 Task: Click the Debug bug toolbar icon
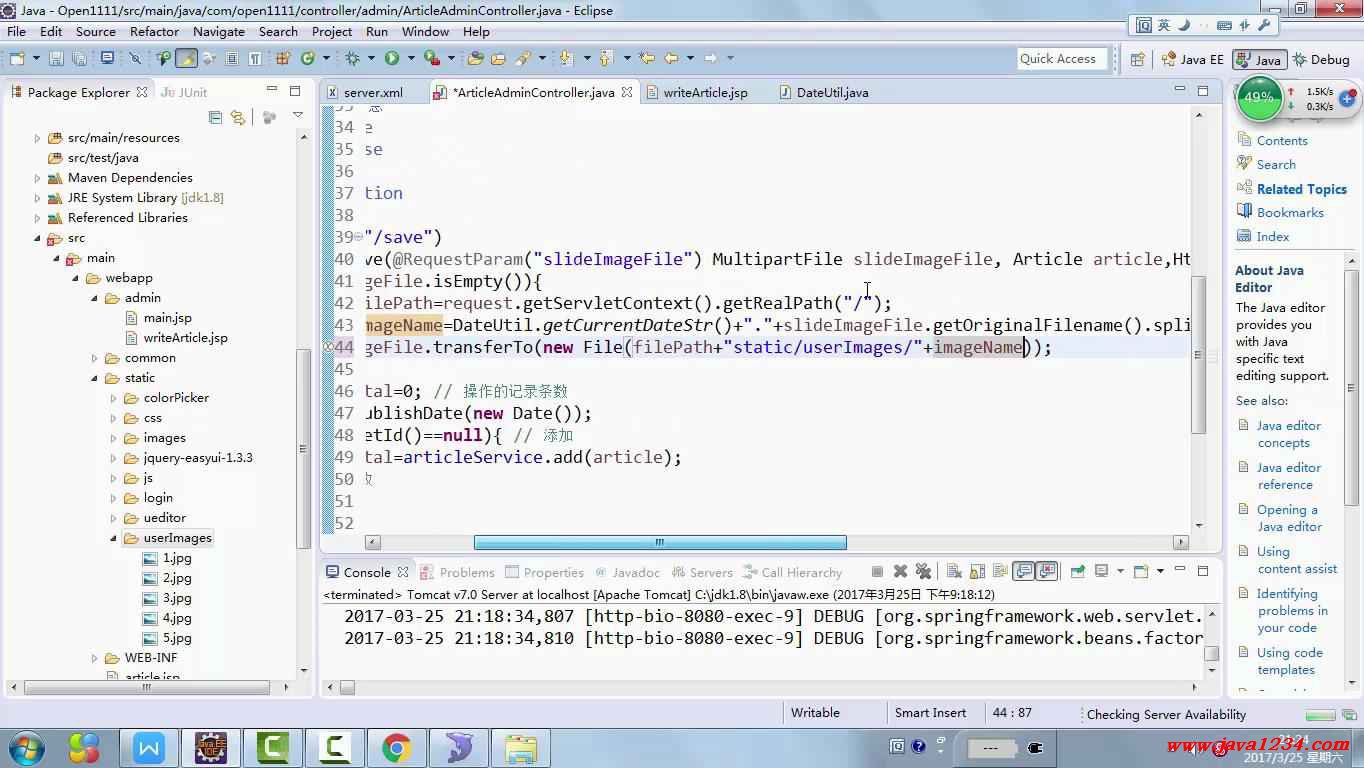[352, 59]
